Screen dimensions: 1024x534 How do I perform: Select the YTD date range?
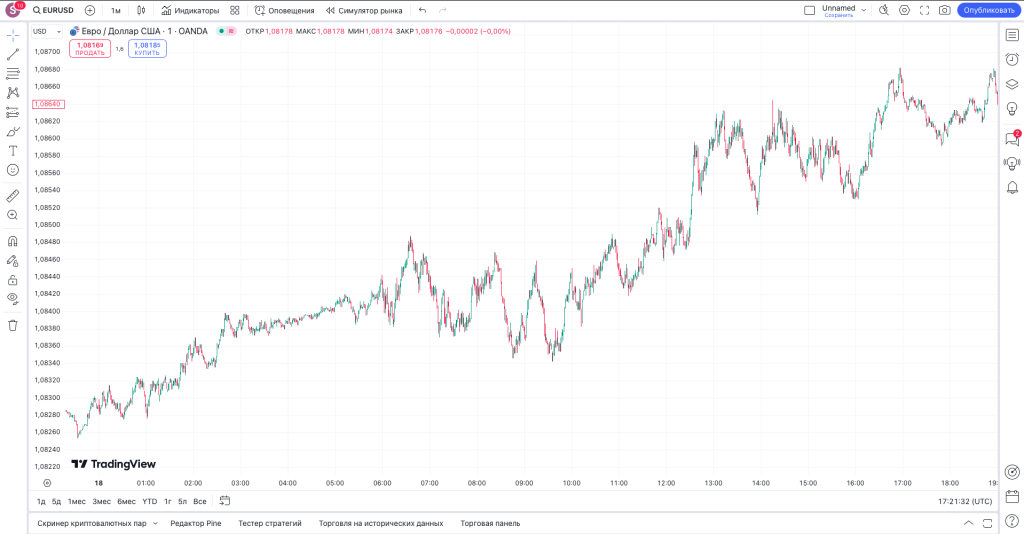(x=150, y=501)
